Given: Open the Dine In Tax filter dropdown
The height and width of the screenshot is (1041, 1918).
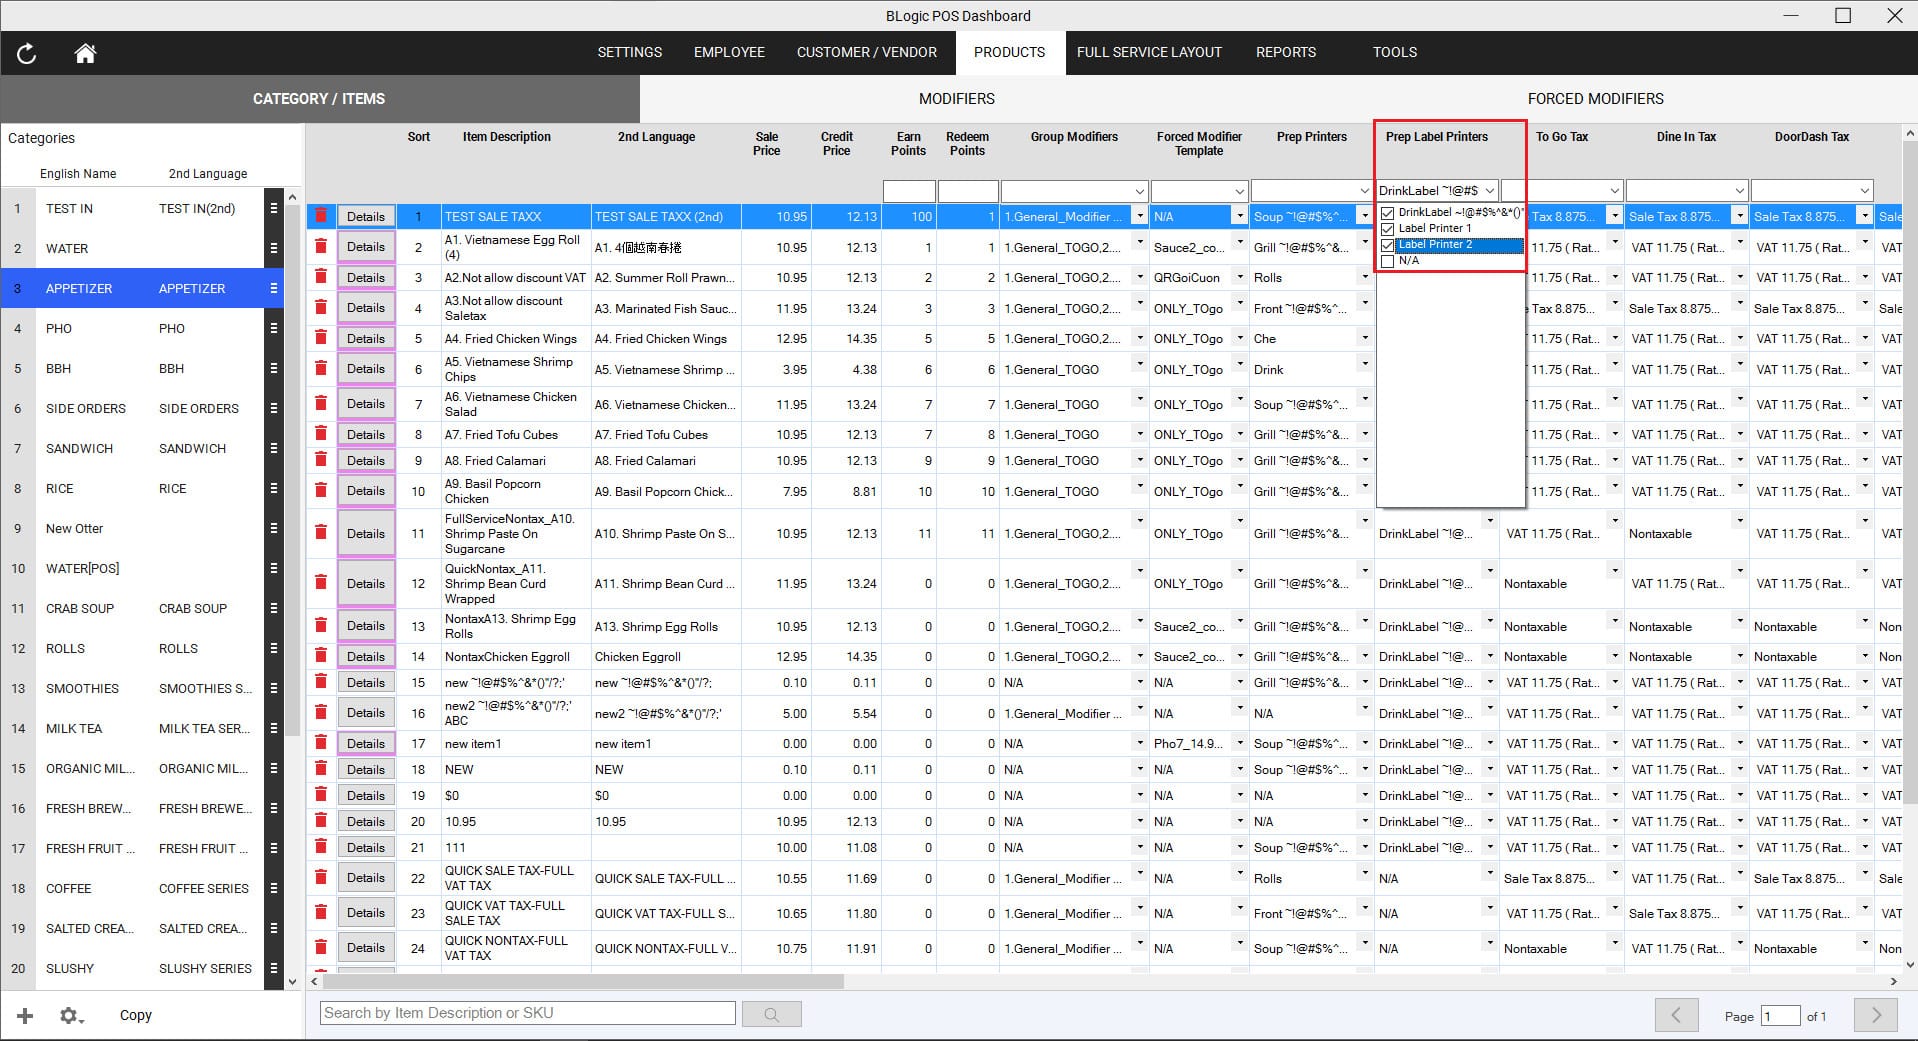Looking at the screenshot, I should (x=1739, y=191).
